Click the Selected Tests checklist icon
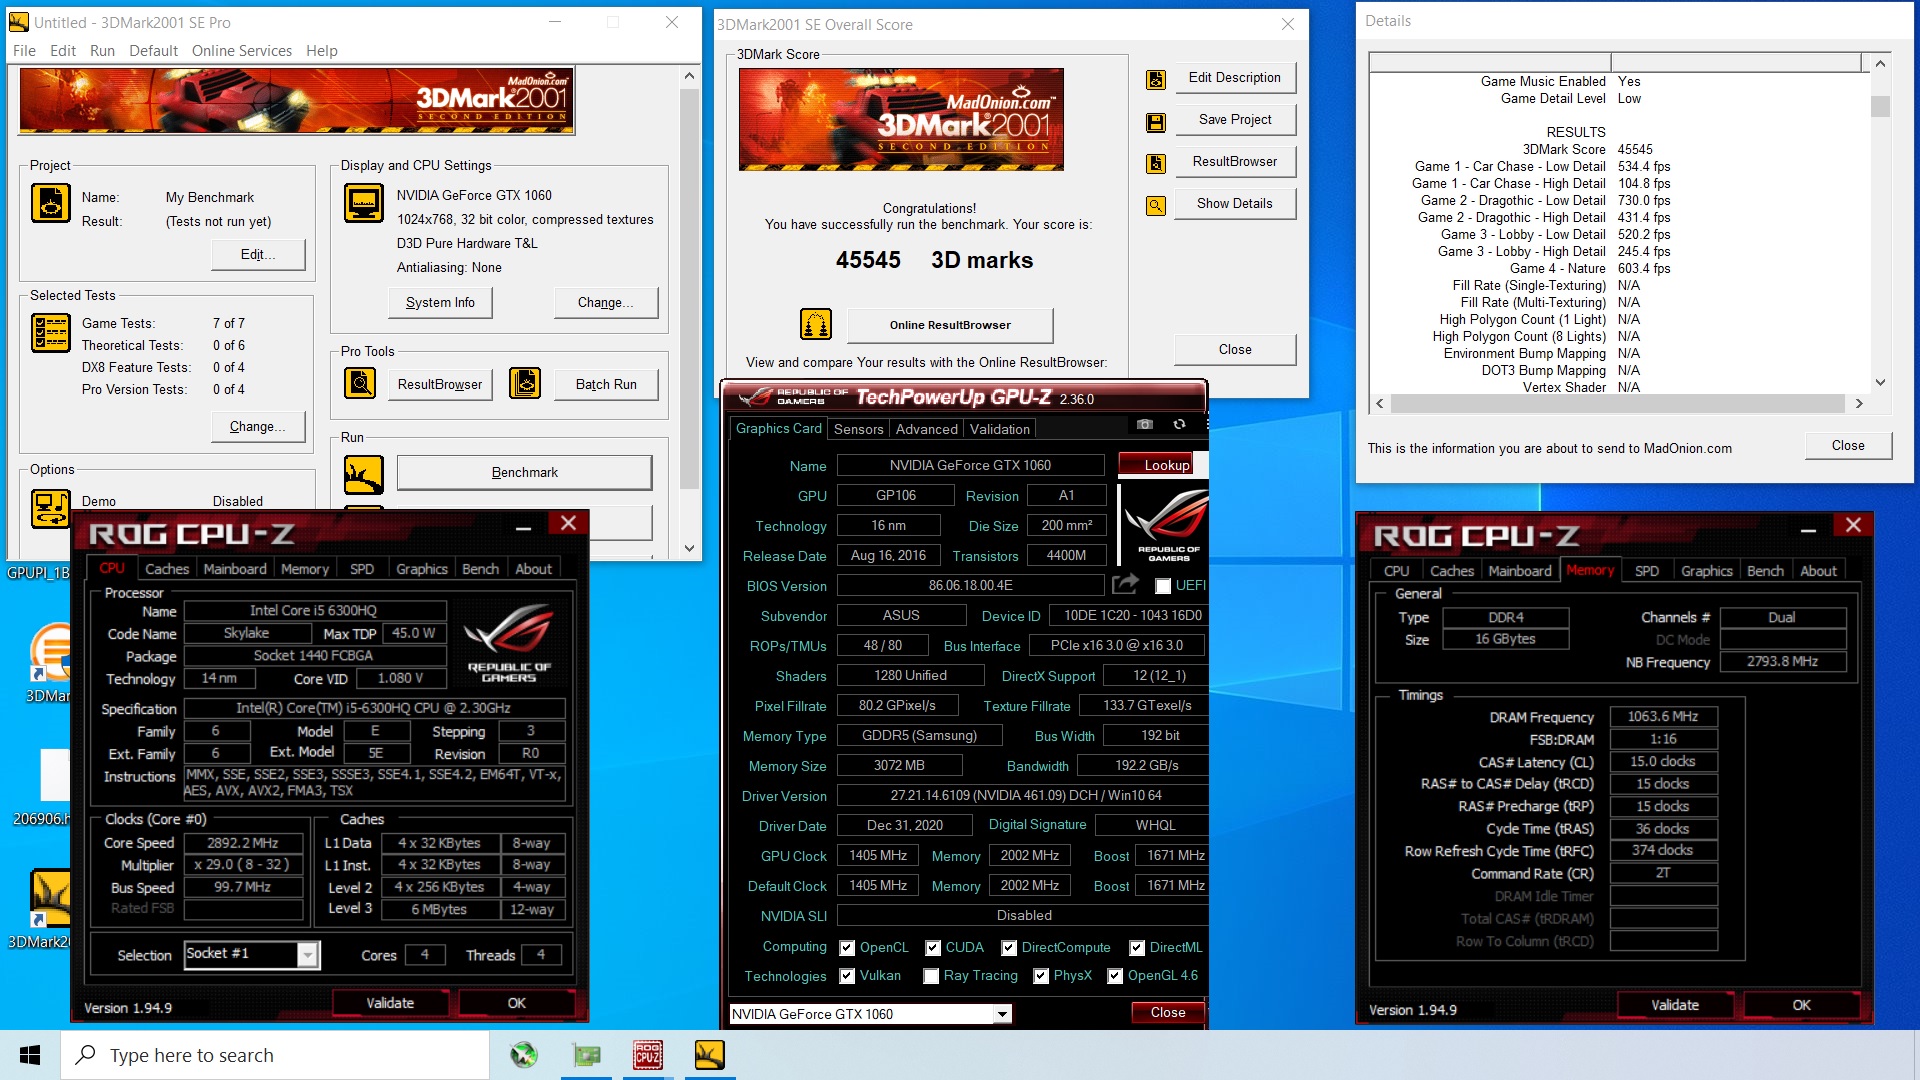This screenshot has height=1080, width=1920. tap(50, 333)
